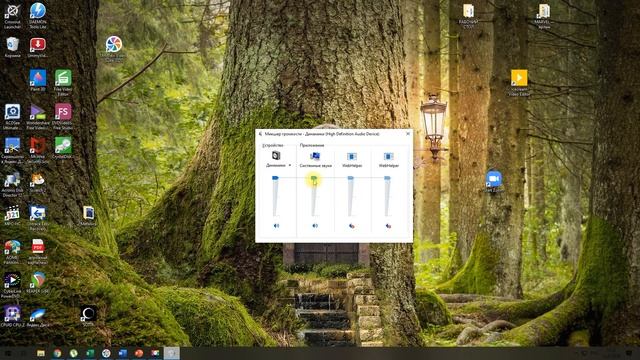Close the Volume Mixer window
This screenshot has width=640, height=360.
coord(408,133)
